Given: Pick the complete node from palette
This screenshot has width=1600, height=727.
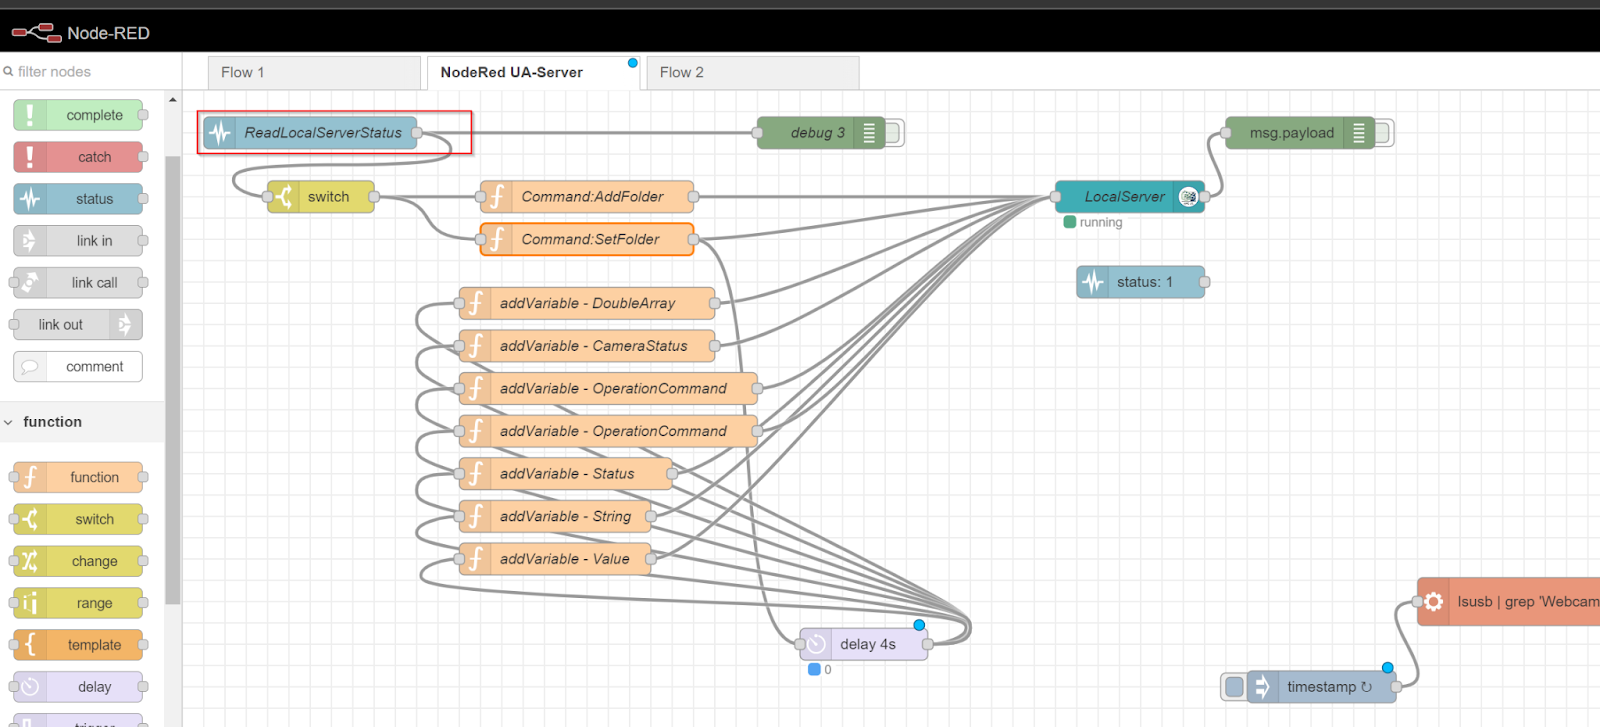Looking at the screenshot, I should point(78,115).
